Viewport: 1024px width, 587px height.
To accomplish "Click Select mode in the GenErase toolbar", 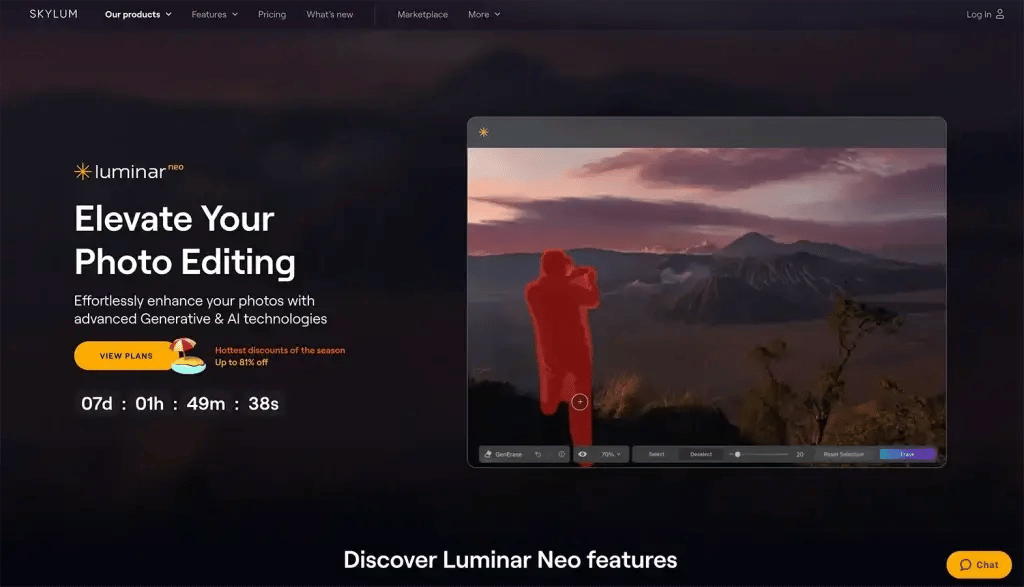I will coord(656,454).
